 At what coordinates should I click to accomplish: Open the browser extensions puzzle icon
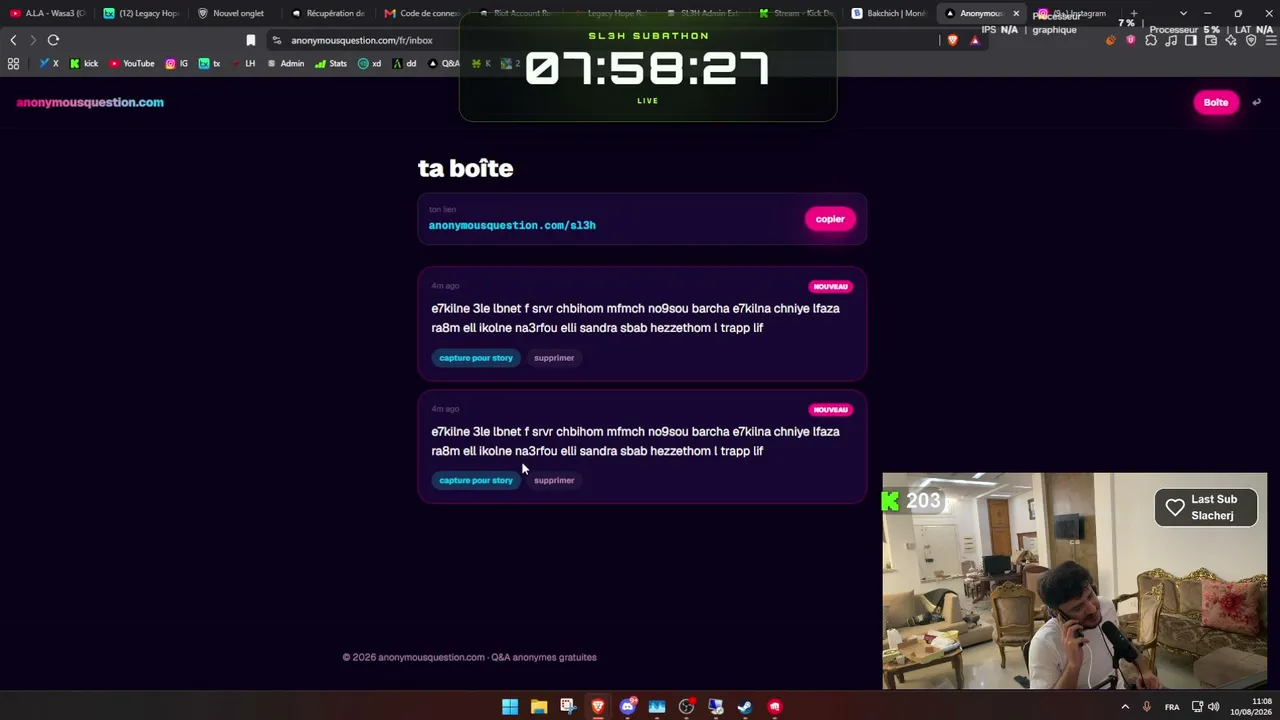(x=1151, y=40)
